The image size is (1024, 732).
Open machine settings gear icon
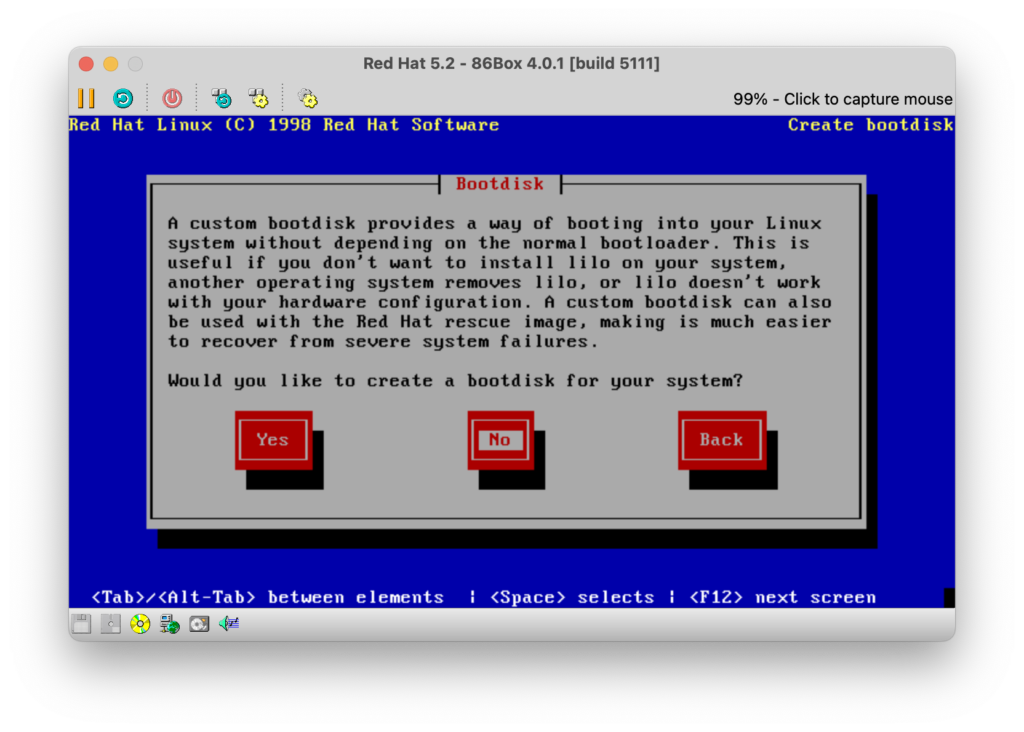coord(308,99)
